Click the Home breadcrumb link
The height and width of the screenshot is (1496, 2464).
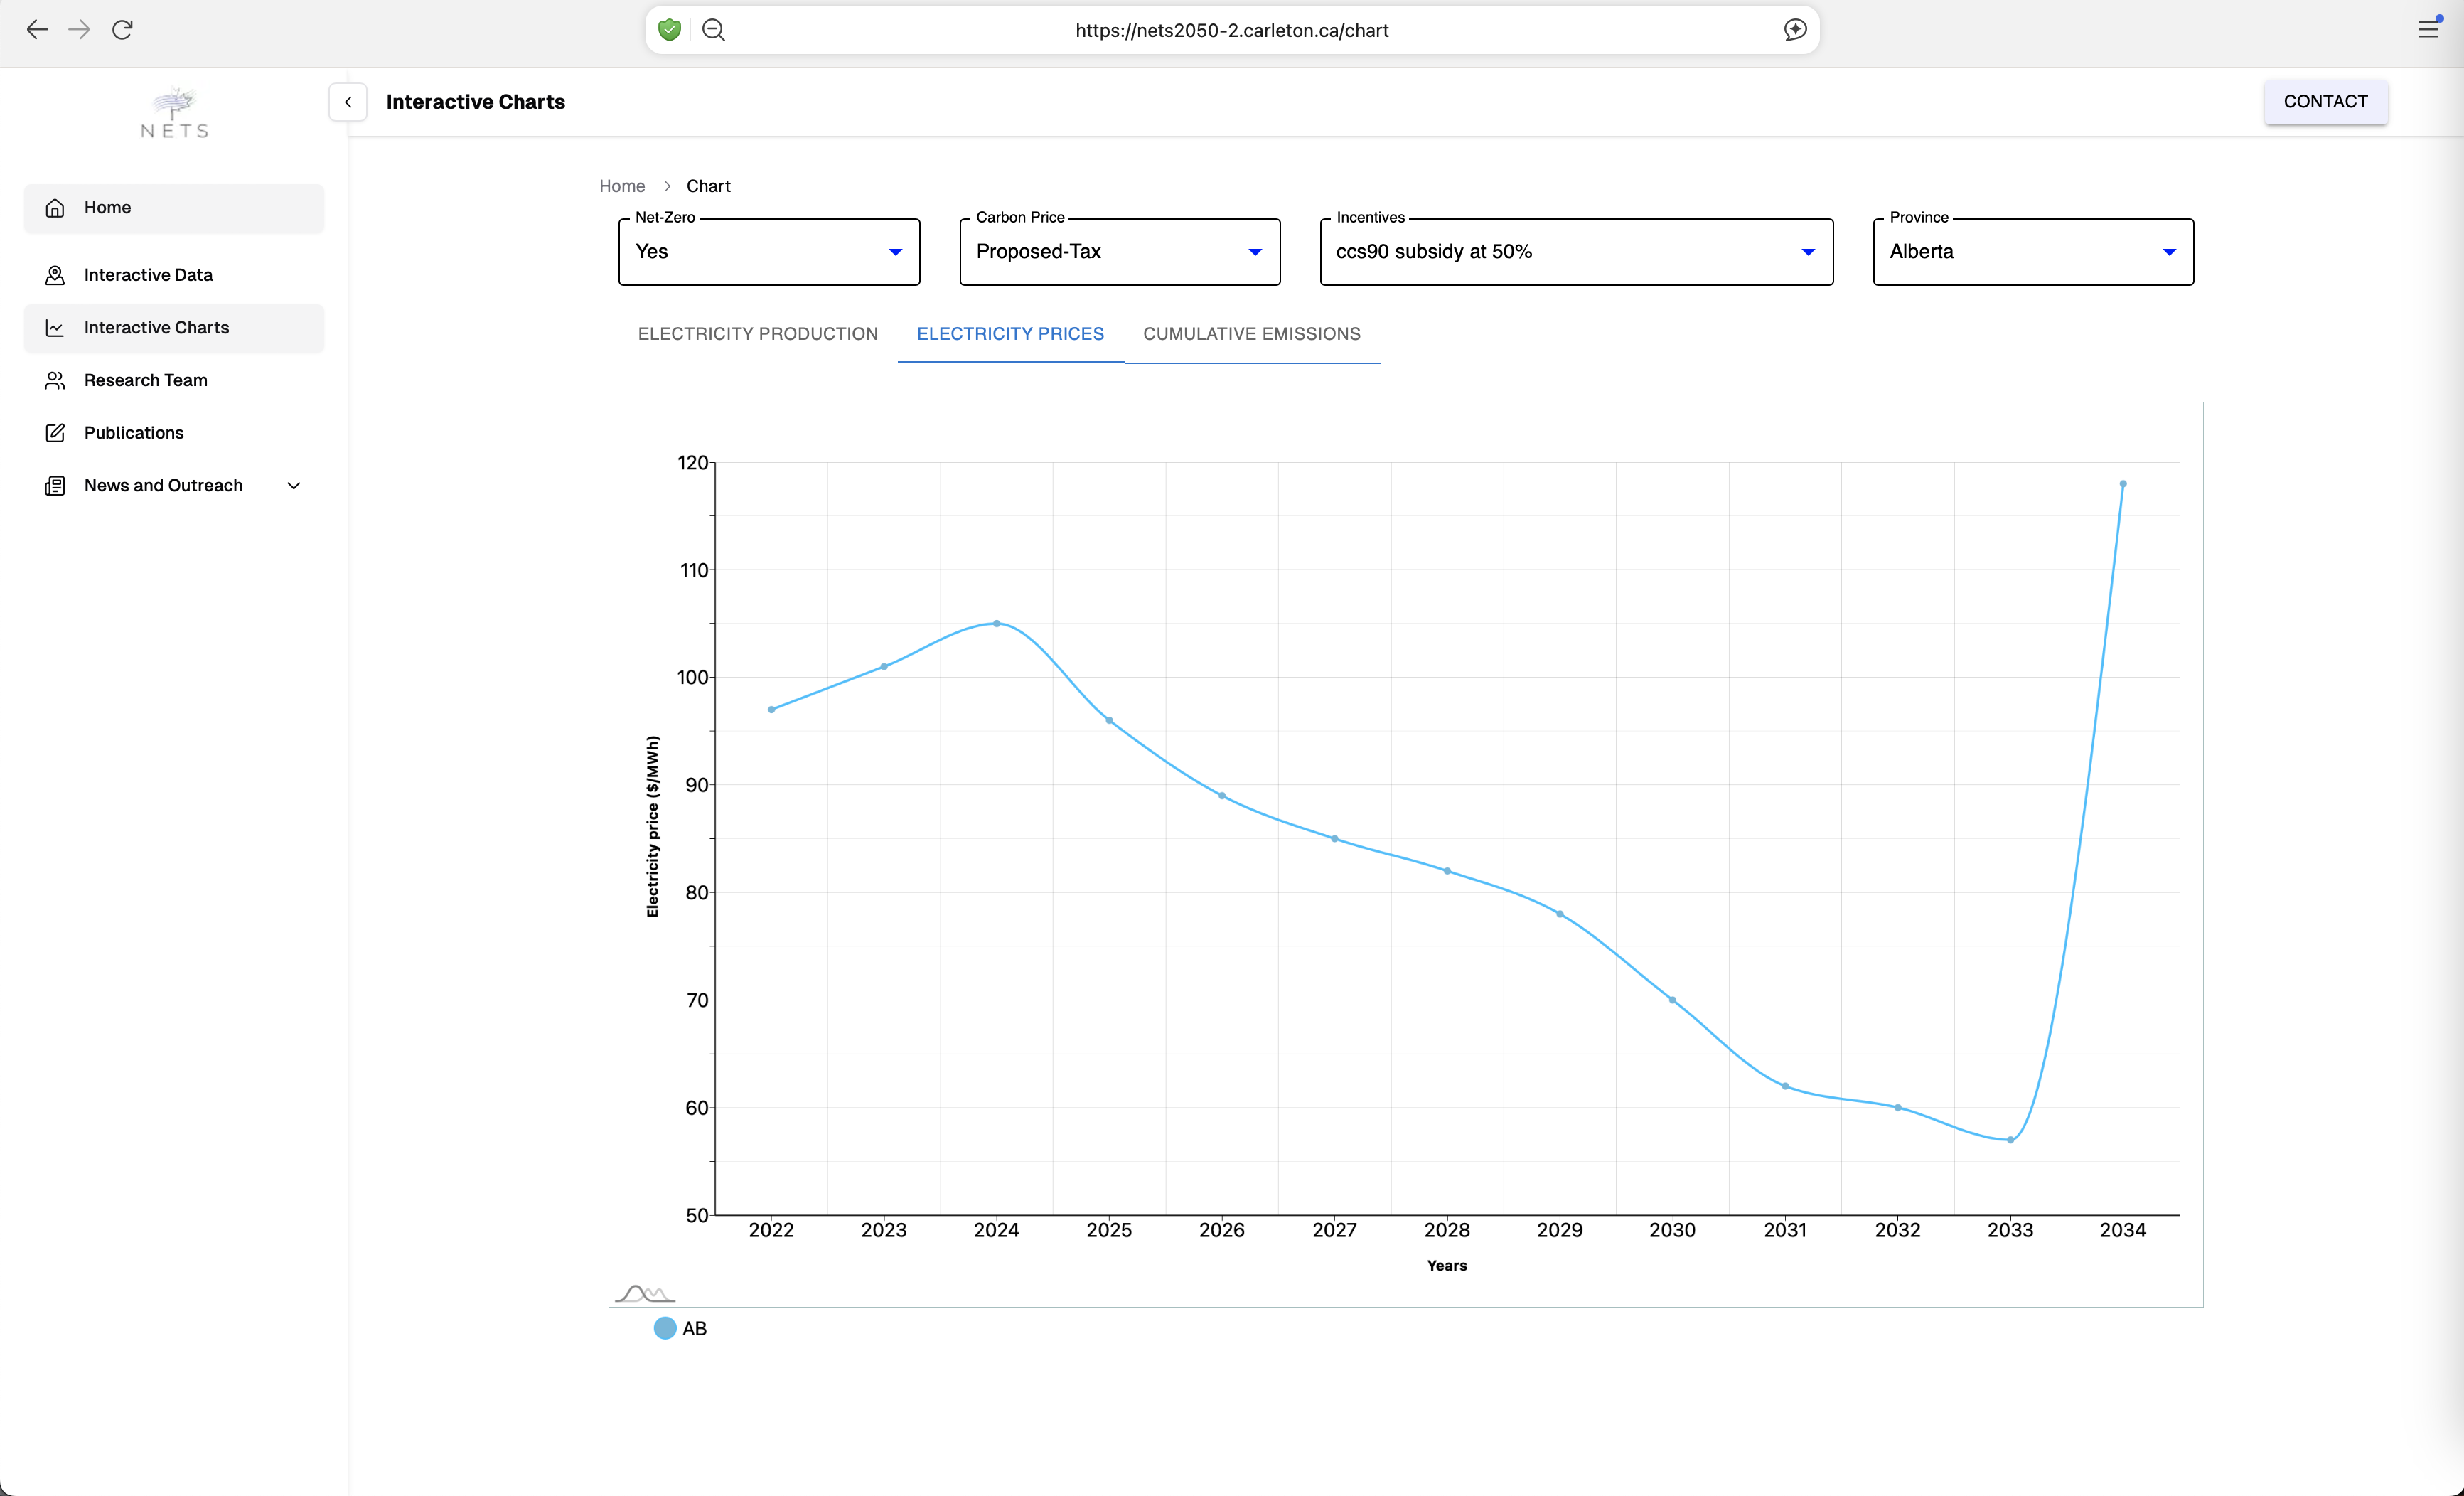pyautogui.click(x=622, y=186)
